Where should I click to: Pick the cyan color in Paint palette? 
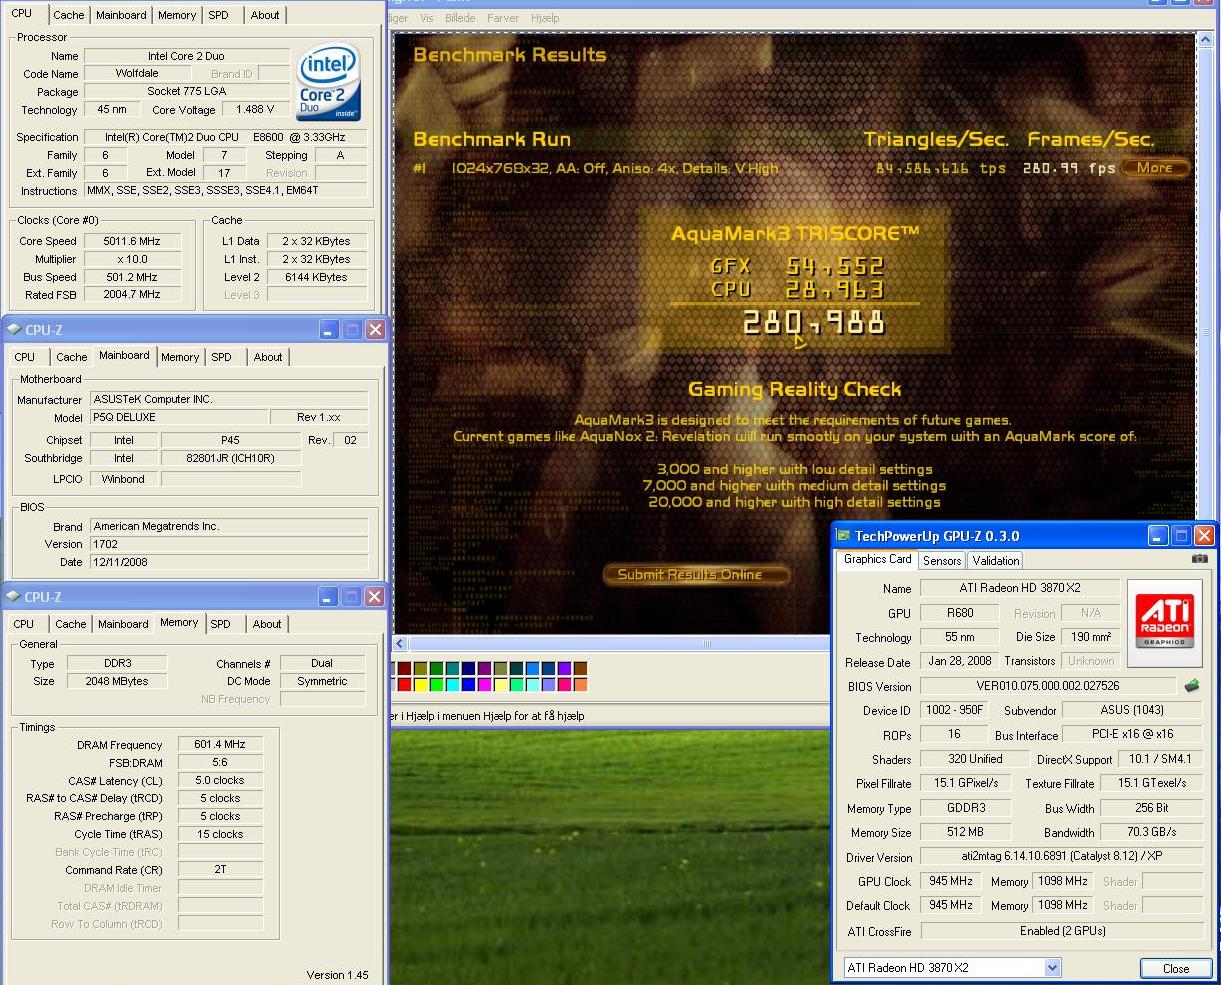[x=452, y=685]
